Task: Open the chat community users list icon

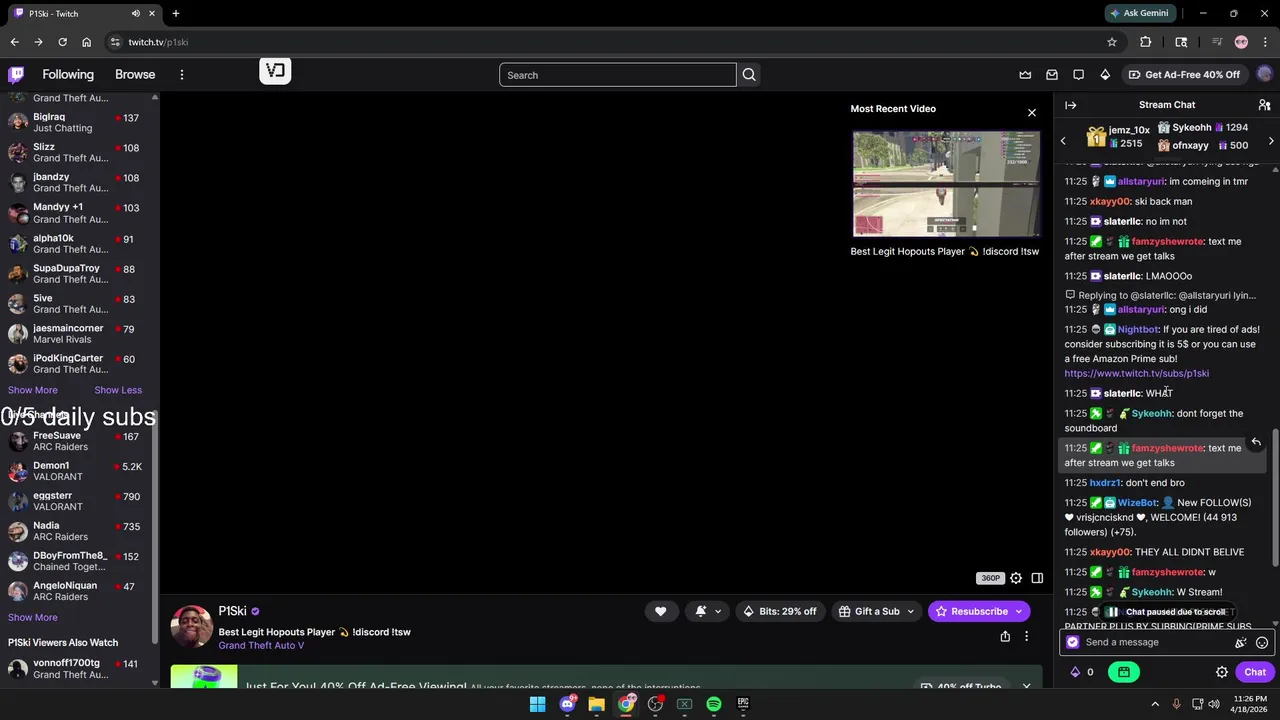Action: click(1264, 105)
